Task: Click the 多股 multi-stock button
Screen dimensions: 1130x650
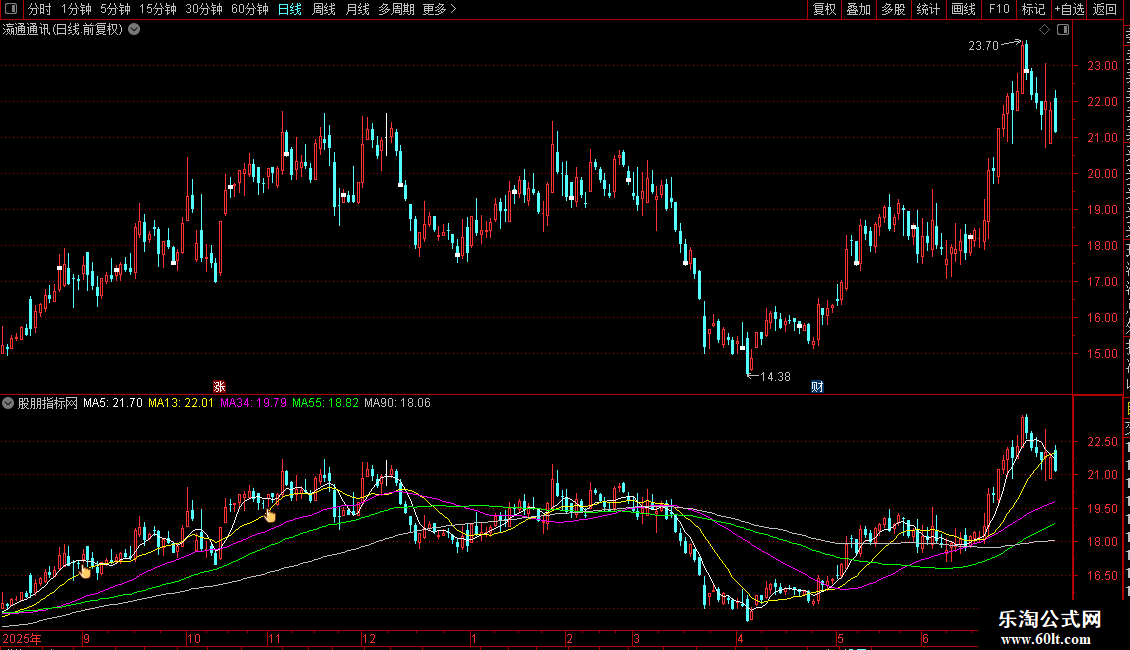Action: 893,9
